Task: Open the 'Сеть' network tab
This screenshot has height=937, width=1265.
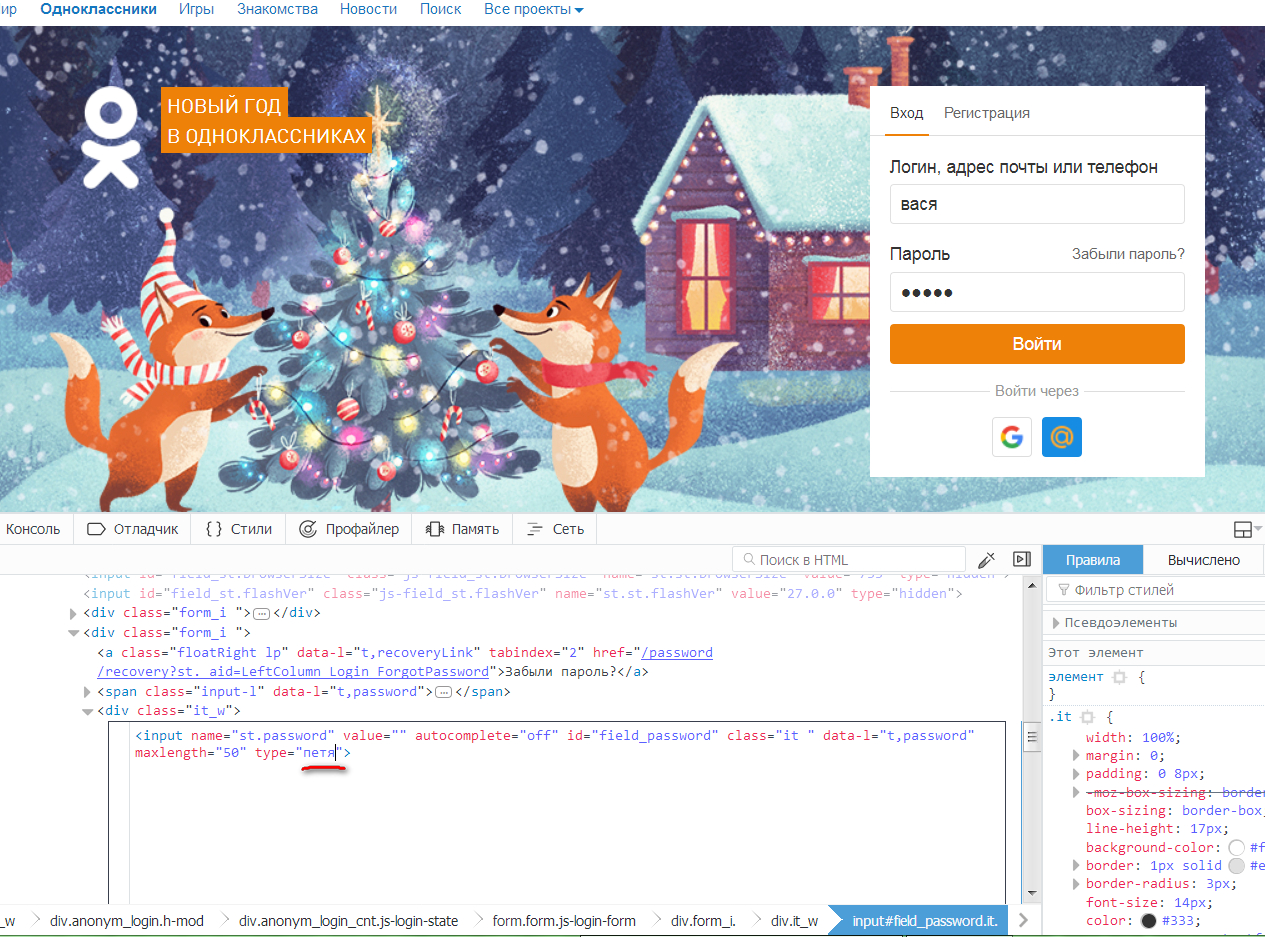Action: tap(556, 529)
